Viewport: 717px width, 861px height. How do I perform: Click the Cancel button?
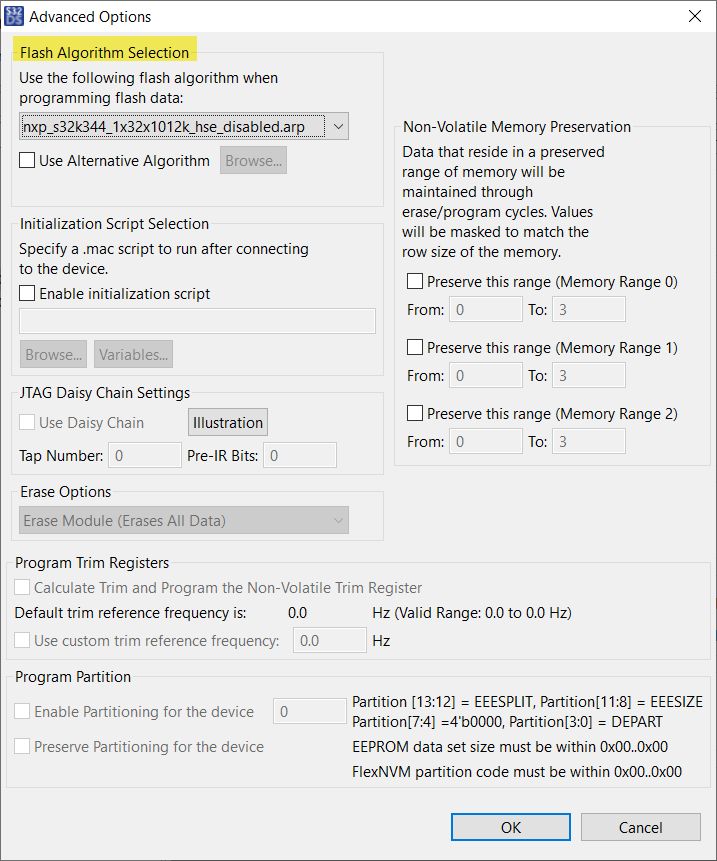pos(640,827)
